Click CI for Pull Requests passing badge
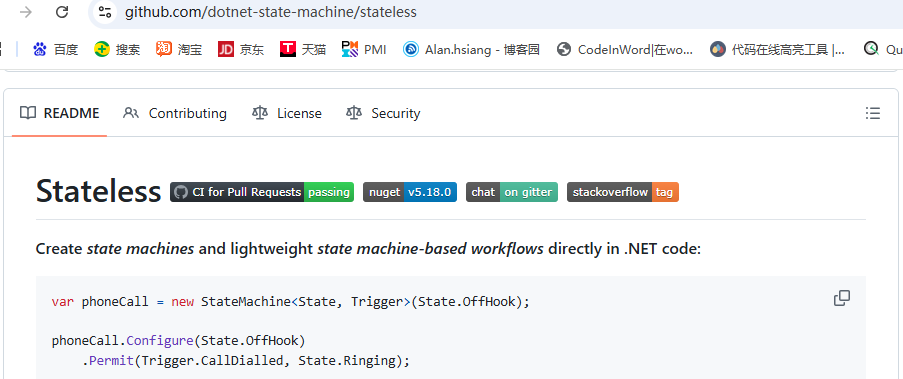This screenshot has width=903, height=379. tap(262, 192)
